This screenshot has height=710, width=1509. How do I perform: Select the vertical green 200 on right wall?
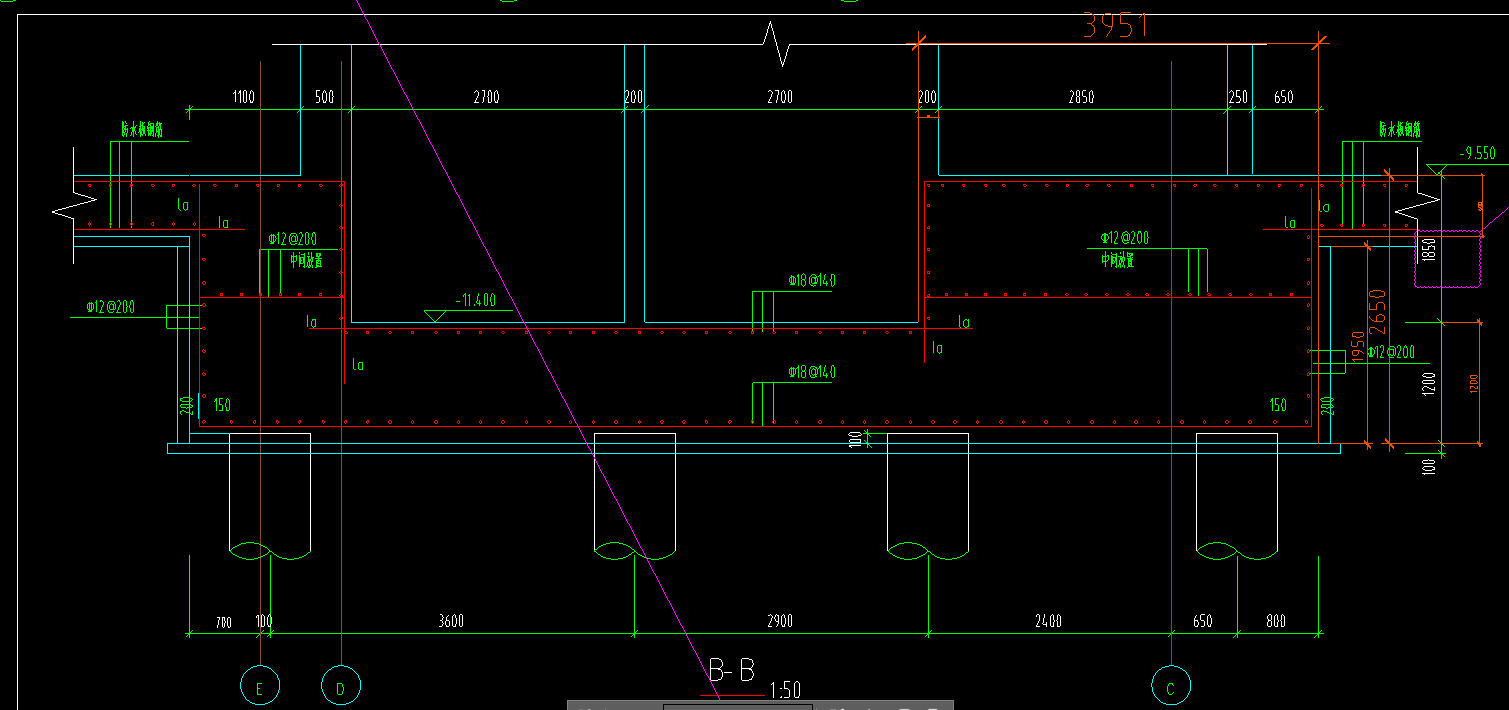pyautogui.click(x=1327, y=405)
